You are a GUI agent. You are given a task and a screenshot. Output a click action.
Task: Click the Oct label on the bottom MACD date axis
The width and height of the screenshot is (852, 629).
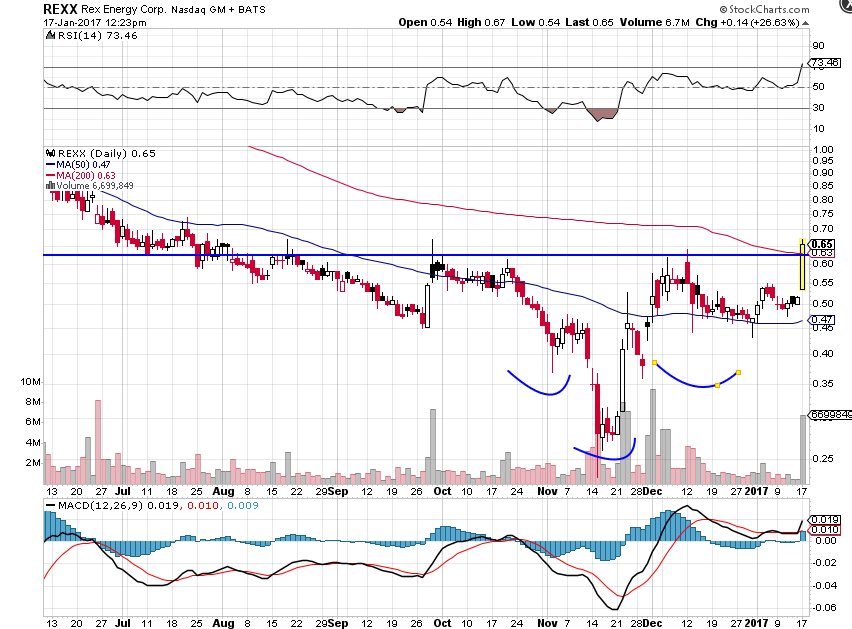(442, 623)
